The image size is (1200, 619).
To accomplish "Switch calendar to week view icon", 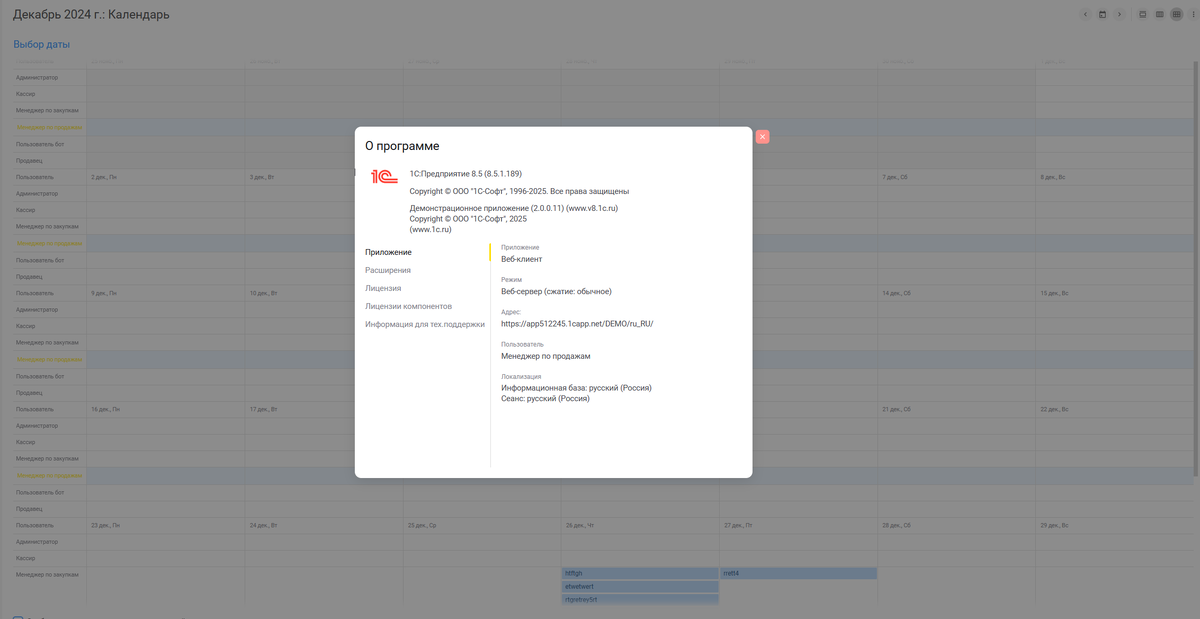I will [x=1159, y=14].
